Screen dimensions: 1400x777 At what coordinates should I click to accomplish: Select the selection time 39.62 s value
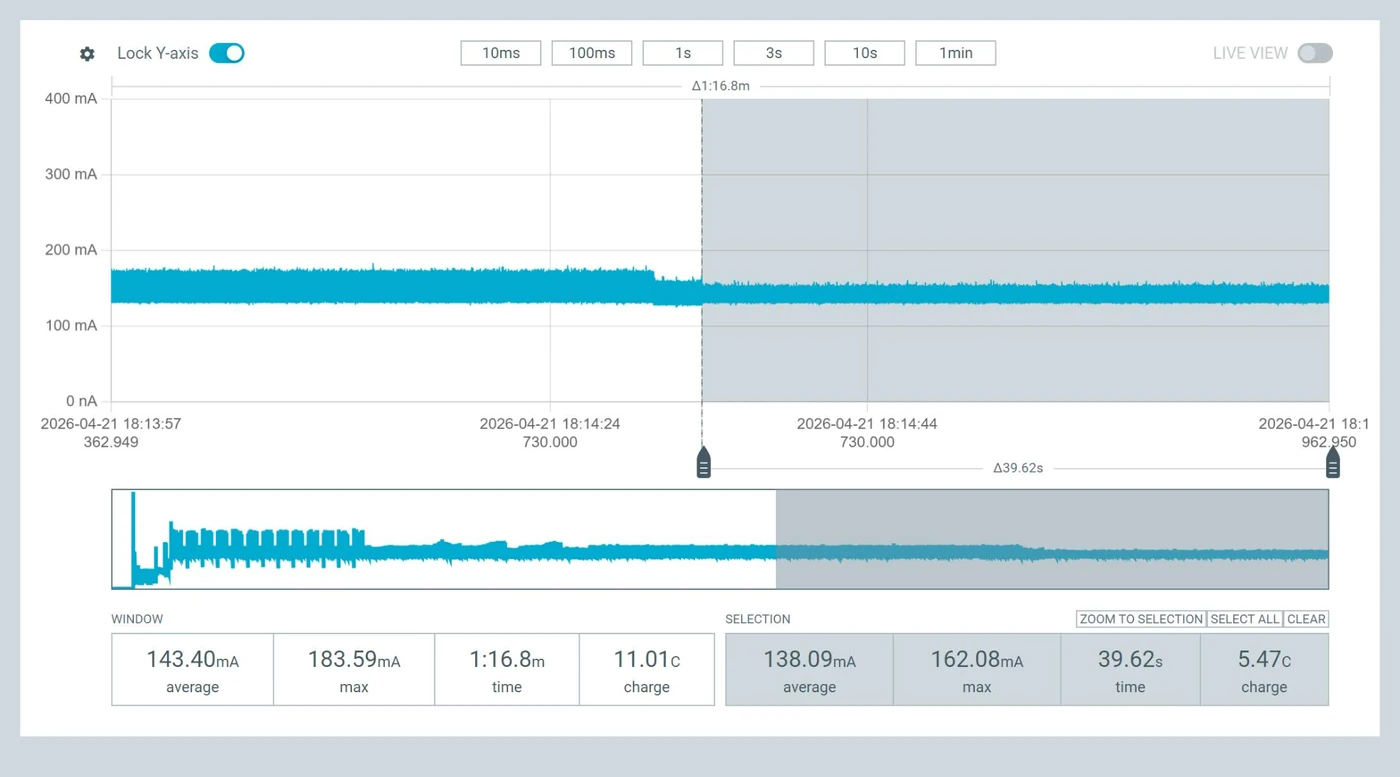[x=1130, y=660]
